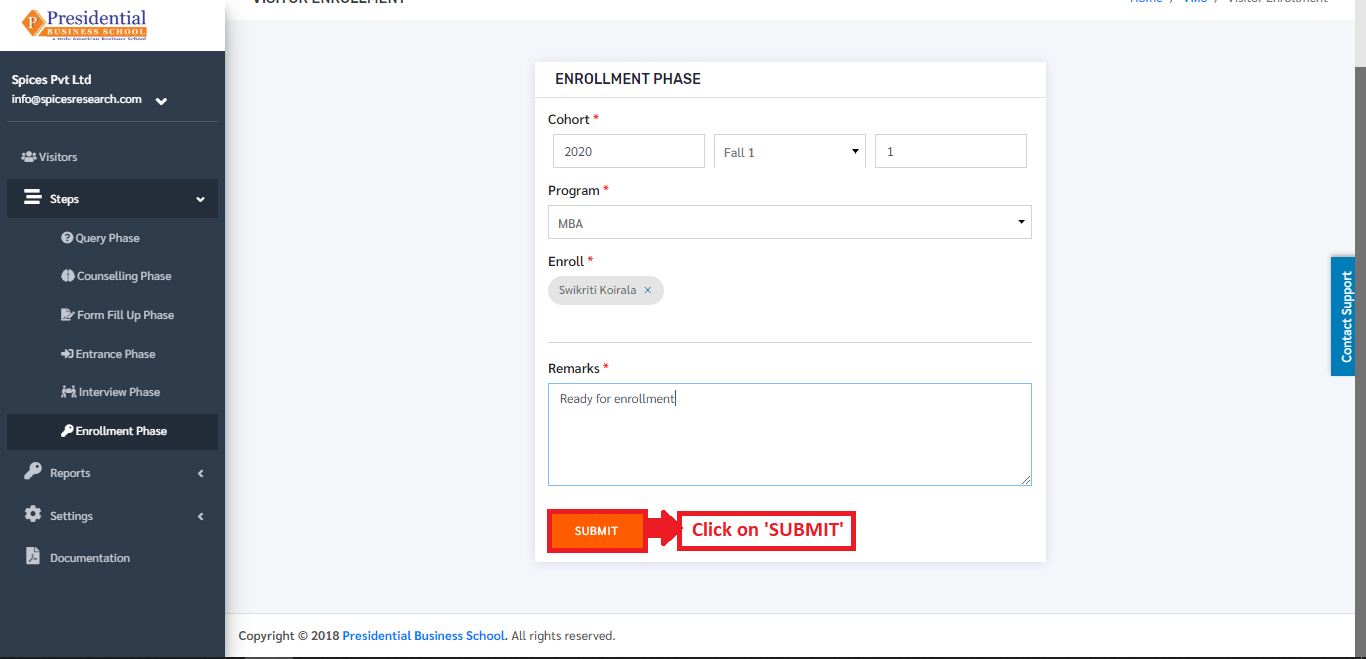Click the Enrollment Phase key icon
The image size is (1366, 659).
67,431
